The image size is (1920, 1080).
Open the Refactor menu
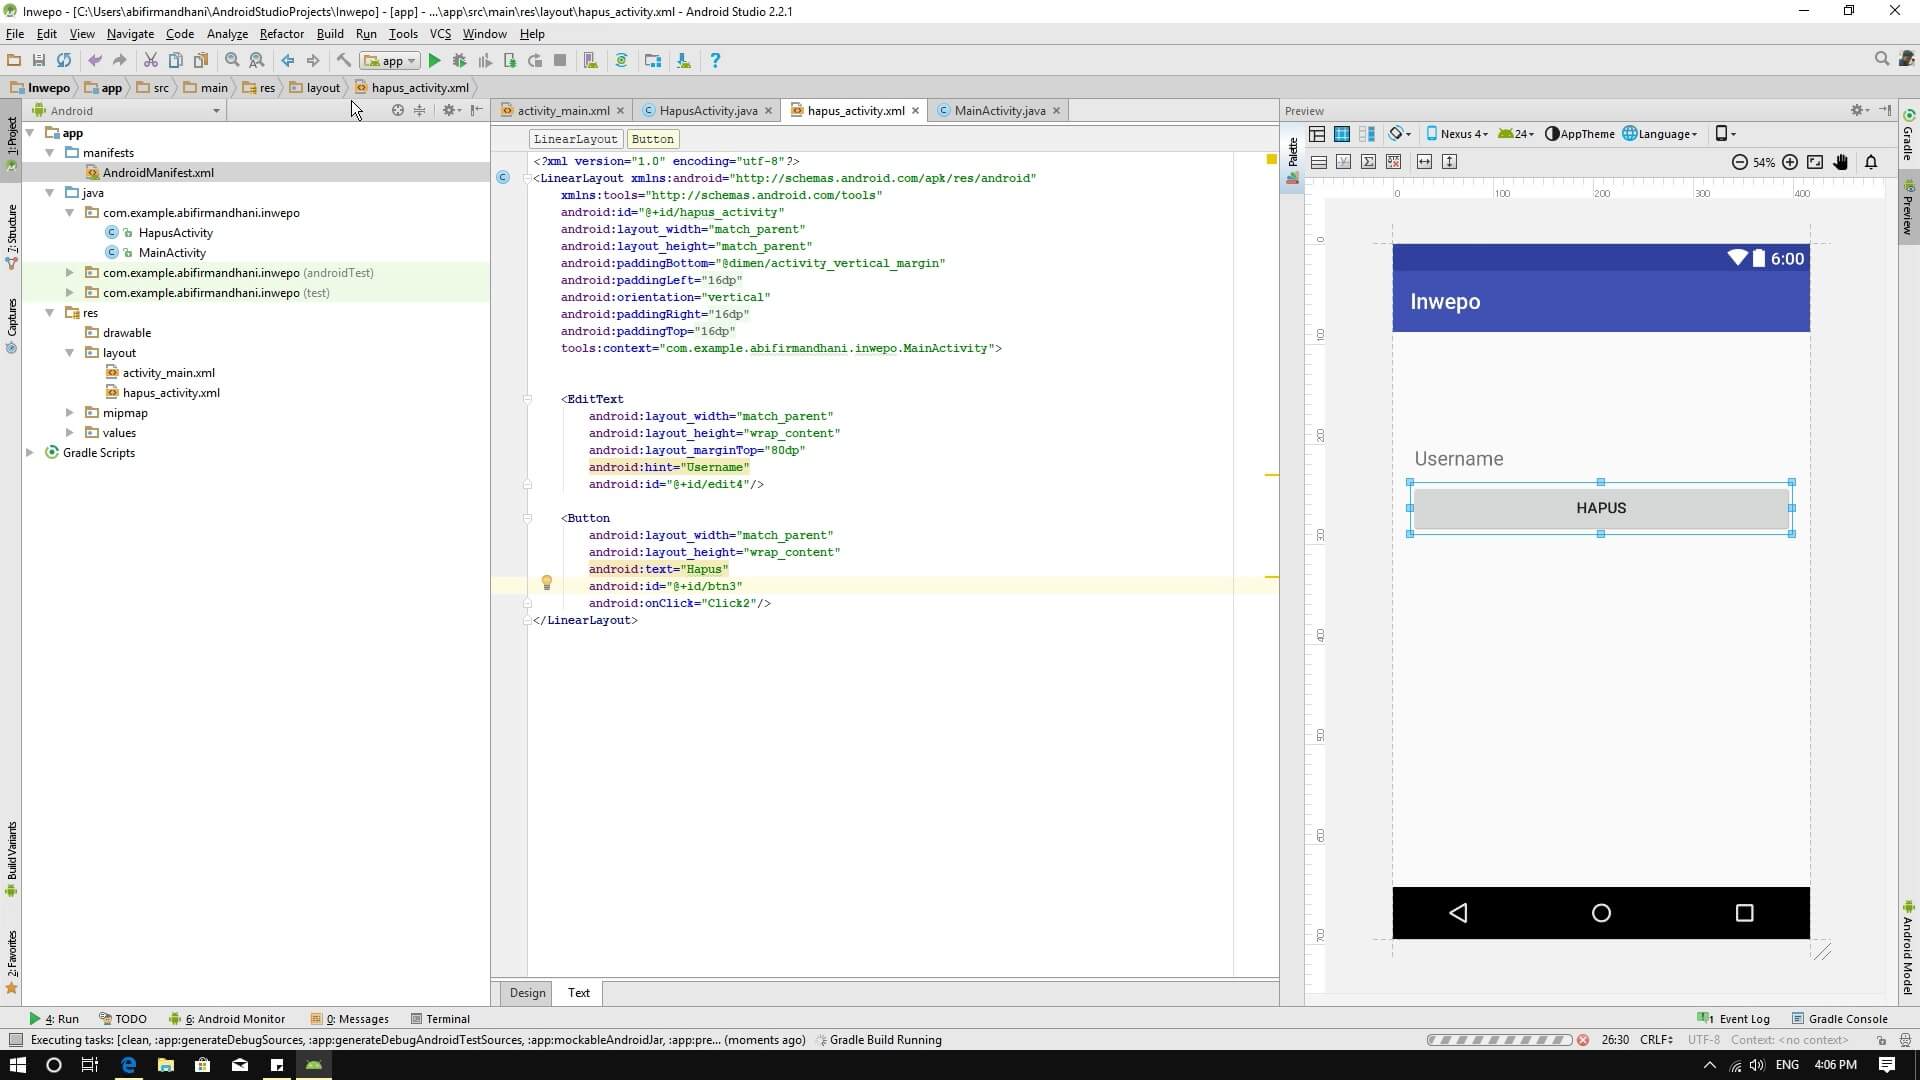tap(281, 34)
